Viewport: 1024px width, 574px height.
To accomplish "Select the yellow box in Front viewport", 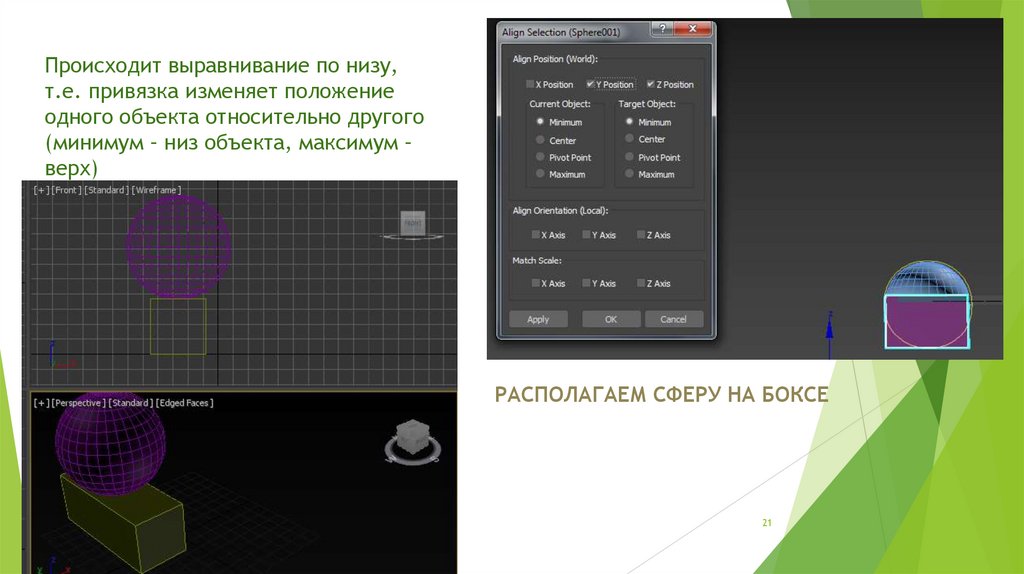I will [x=178, y=327].
